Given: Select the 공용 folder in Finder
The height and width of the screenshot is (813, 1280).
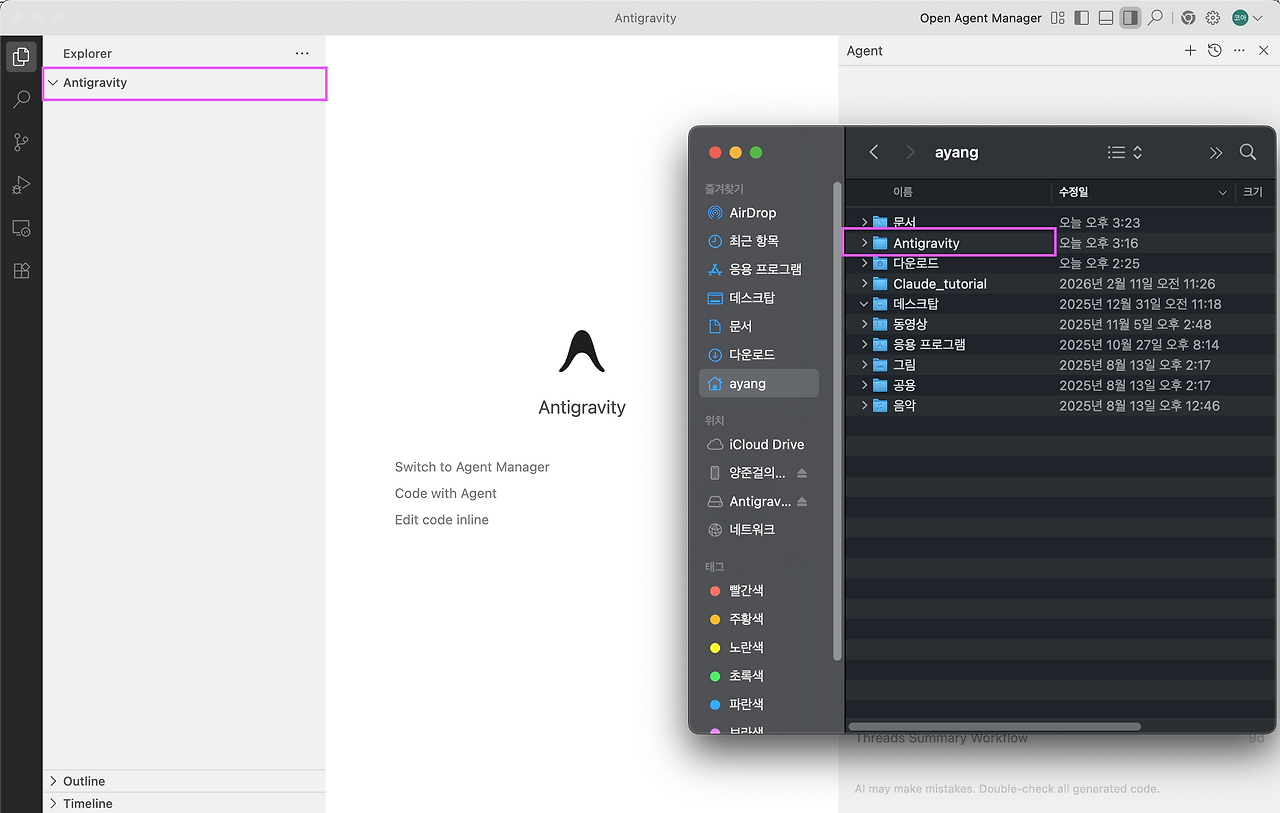Looking at the screenshot, I should pyautogui.click(x=1060, y=385).
